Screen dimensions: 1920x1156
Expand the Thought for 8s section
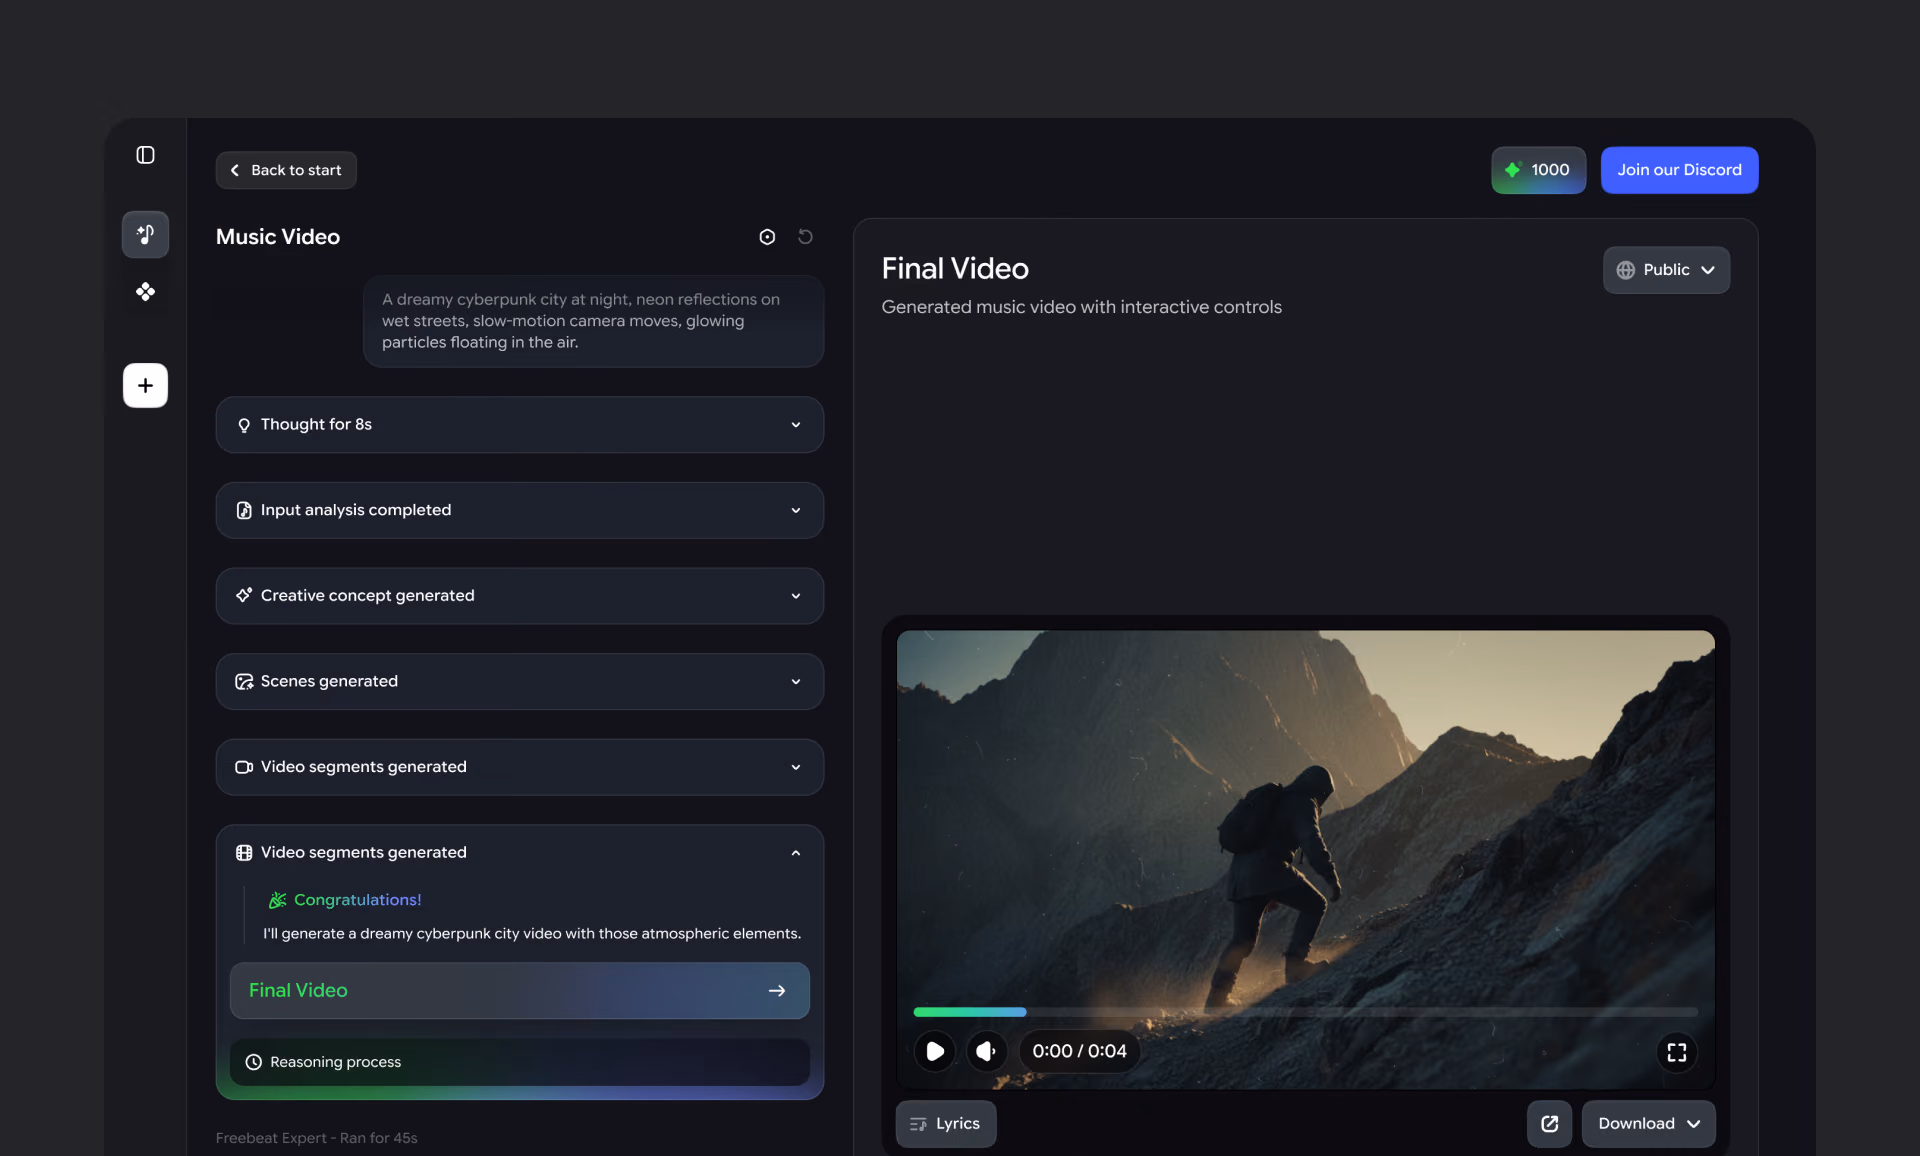520,425
